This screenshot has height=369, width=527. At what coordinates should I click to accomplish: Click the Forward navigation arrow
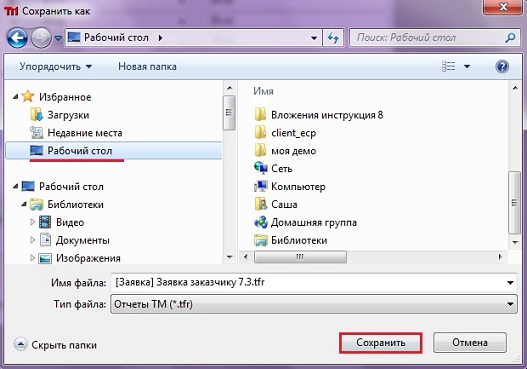41,38
